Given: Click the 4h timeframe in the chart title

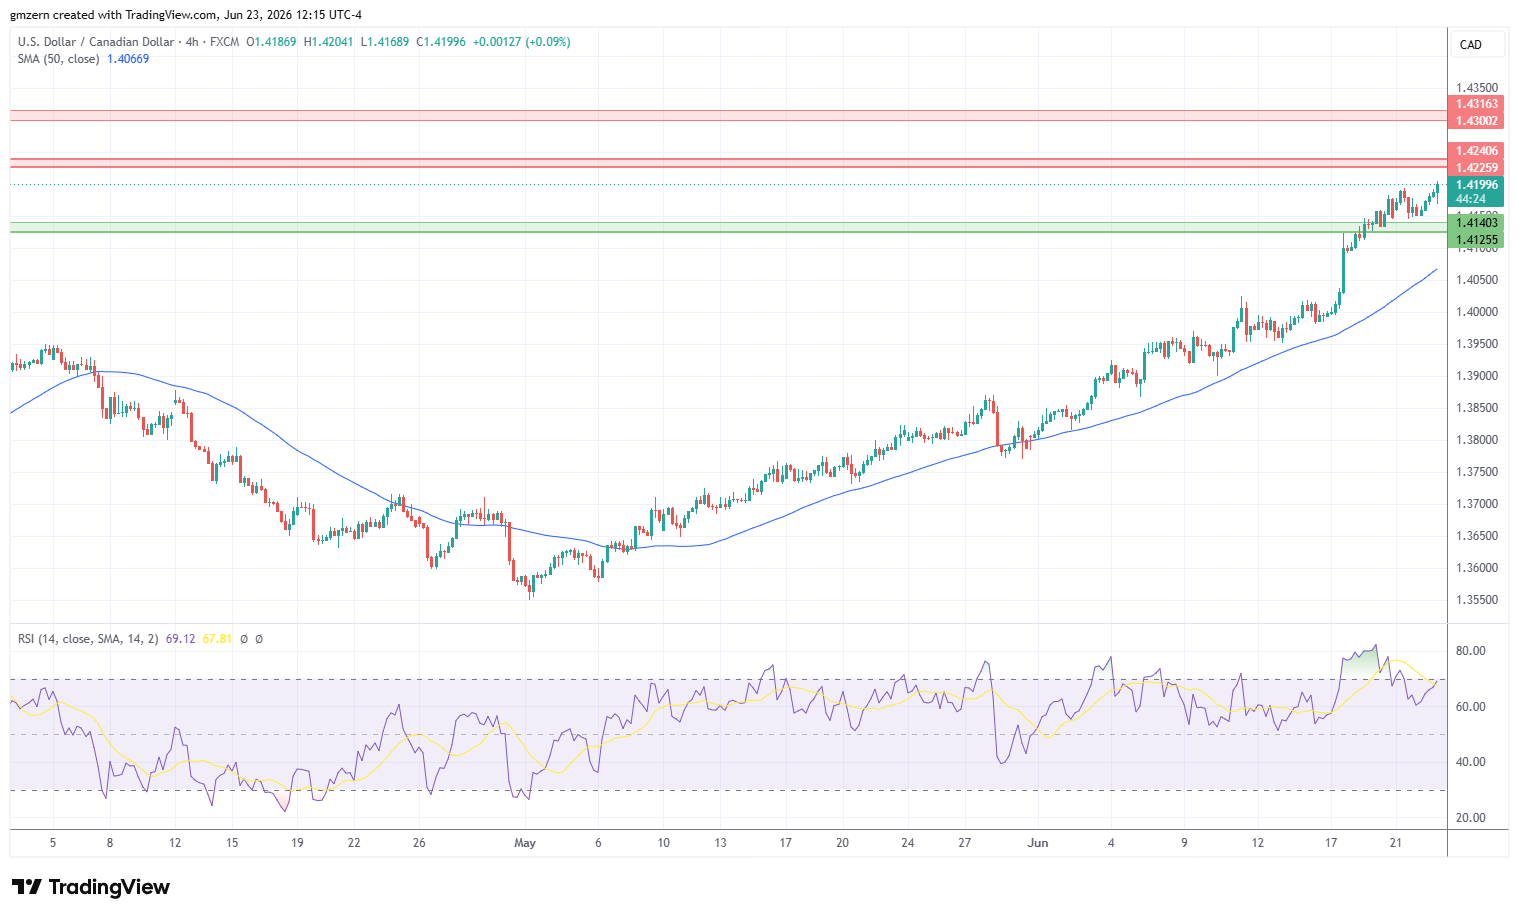Looking at the screenshot, I should coord(192,42).
